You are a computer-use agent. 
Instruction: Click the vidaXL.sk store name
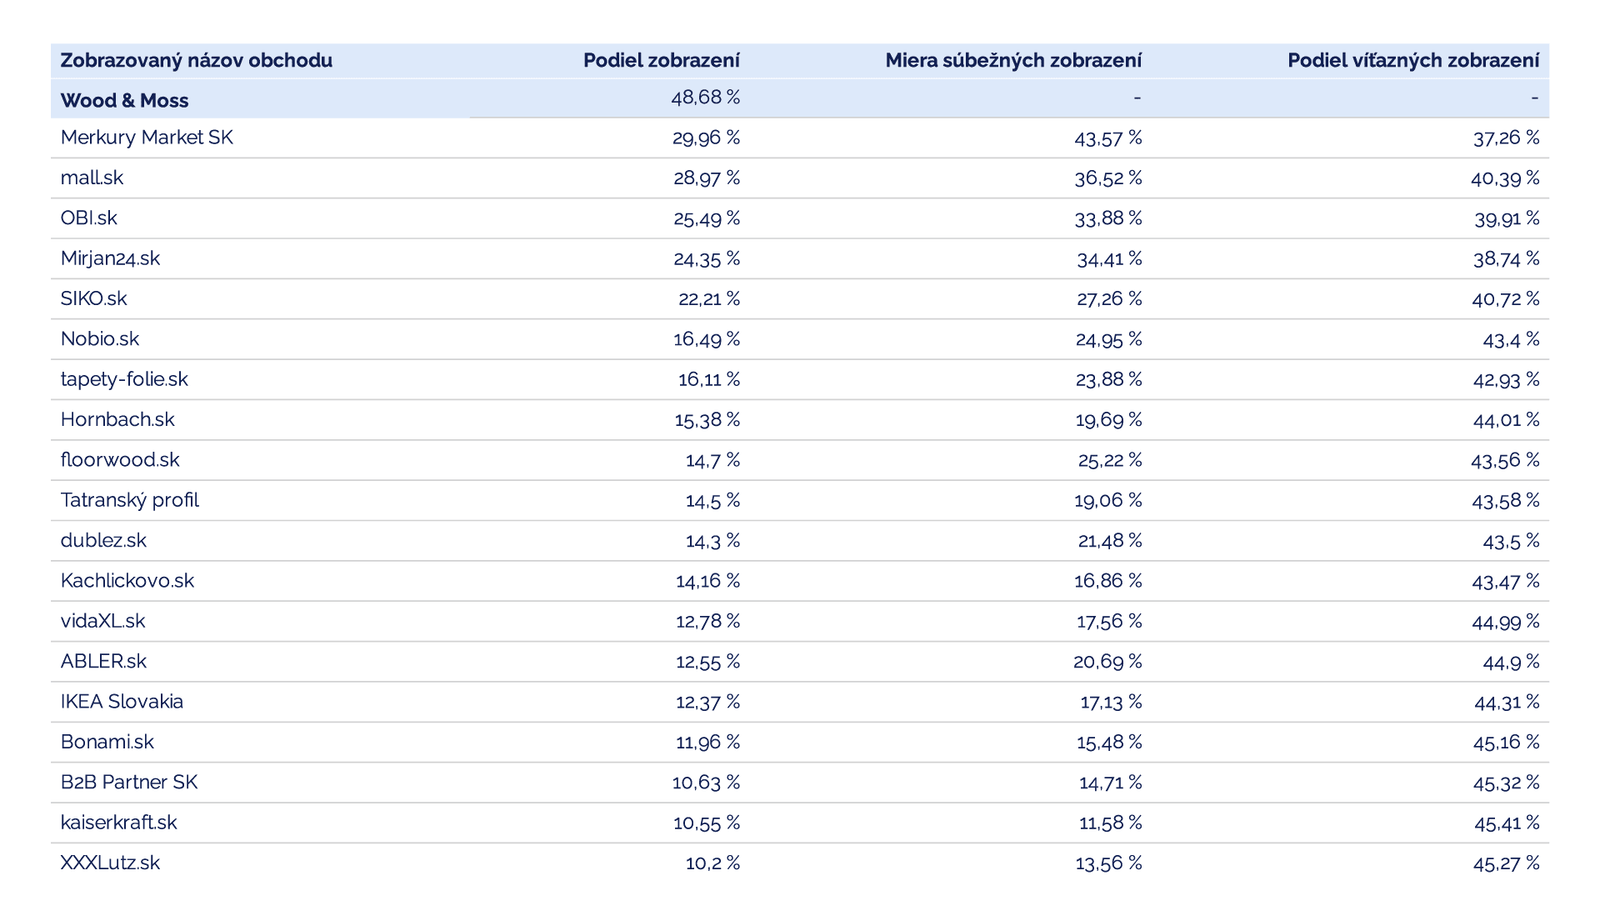coord(103,621)
